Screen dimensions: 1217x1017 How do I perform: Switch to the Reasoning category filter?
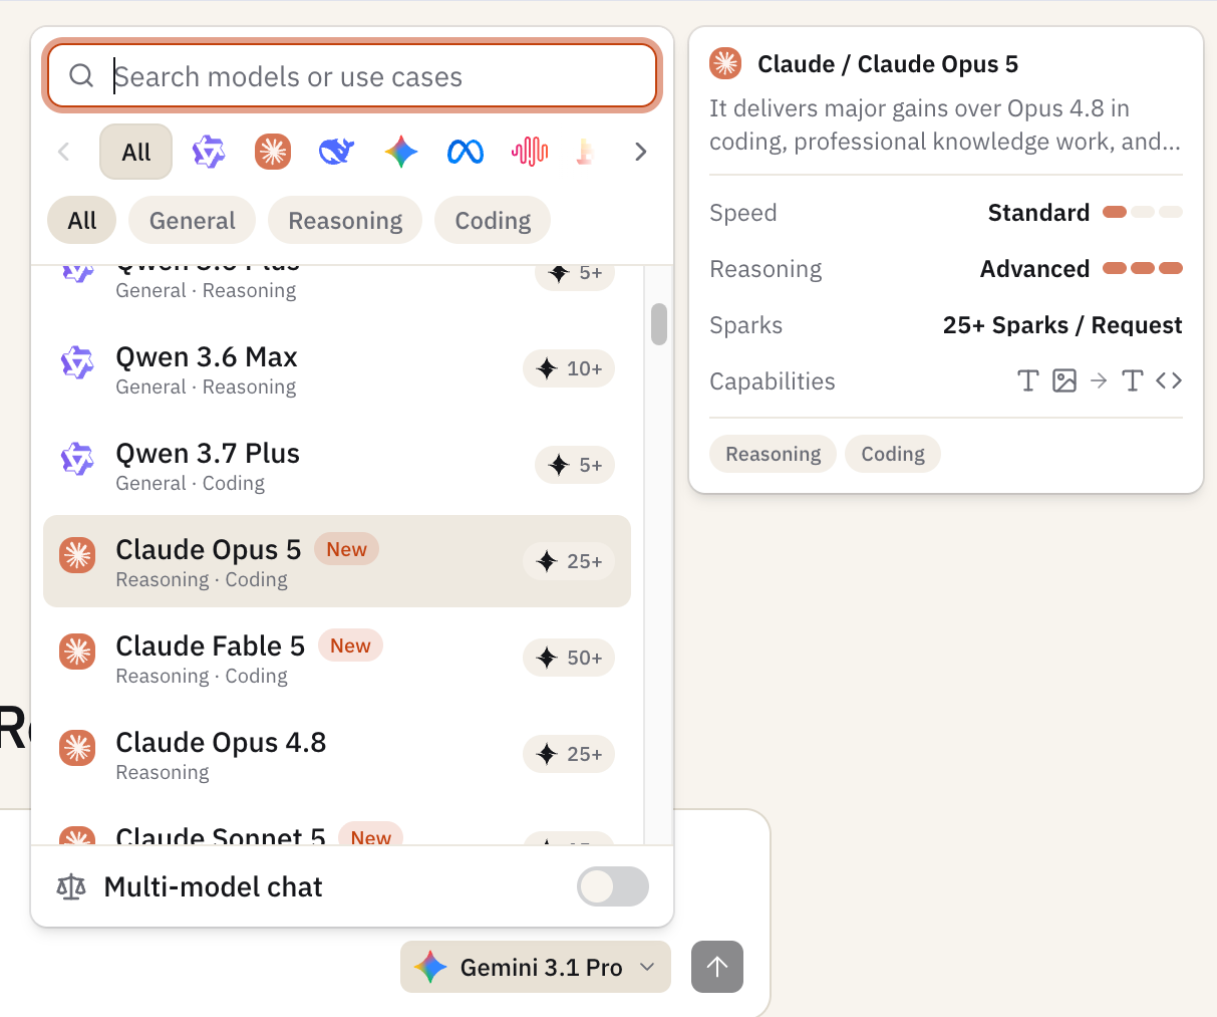(345, 221)
